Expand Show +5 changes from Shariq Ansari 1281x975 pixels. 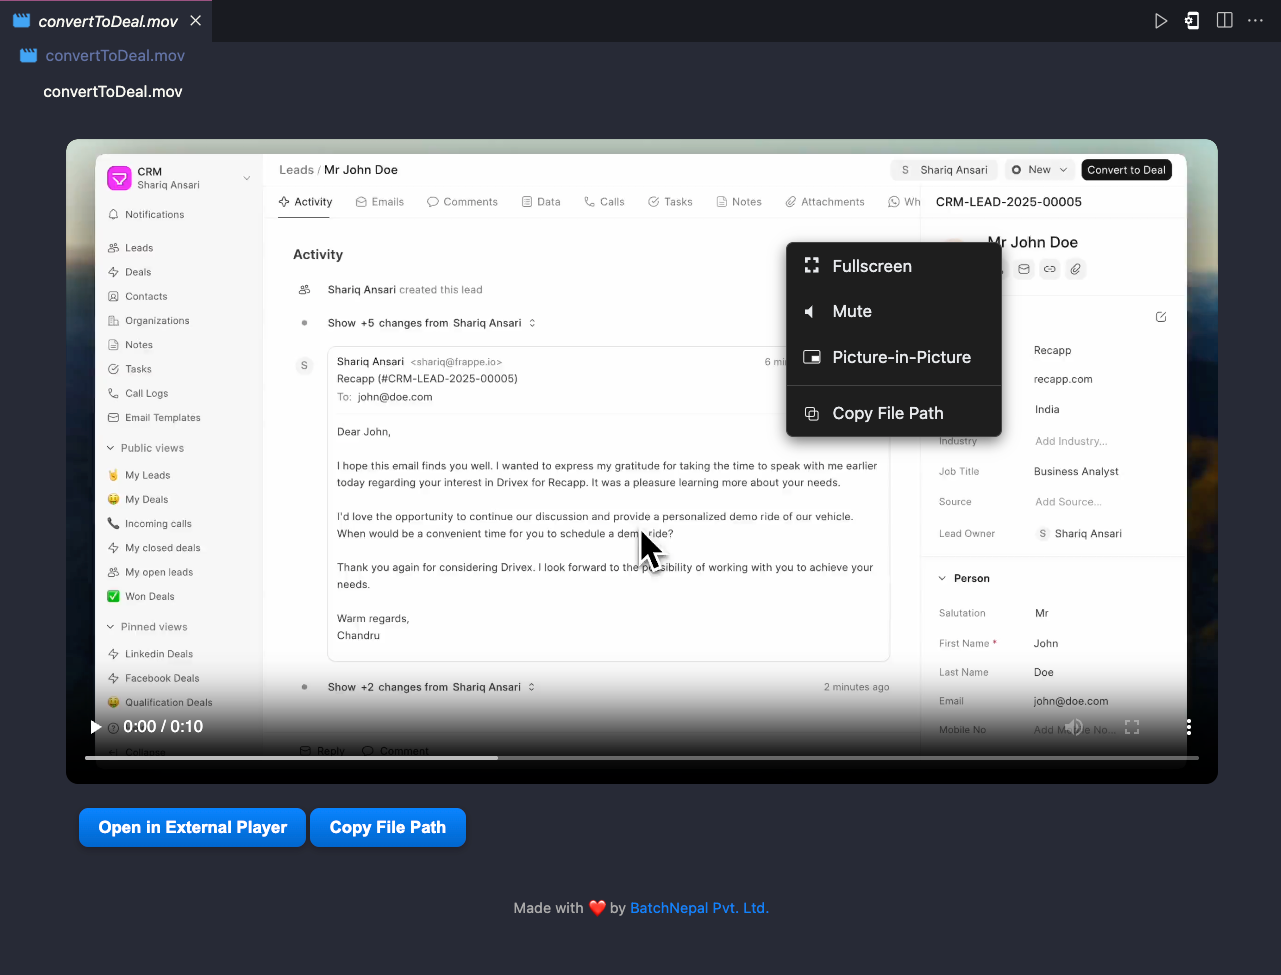(432, 323)
